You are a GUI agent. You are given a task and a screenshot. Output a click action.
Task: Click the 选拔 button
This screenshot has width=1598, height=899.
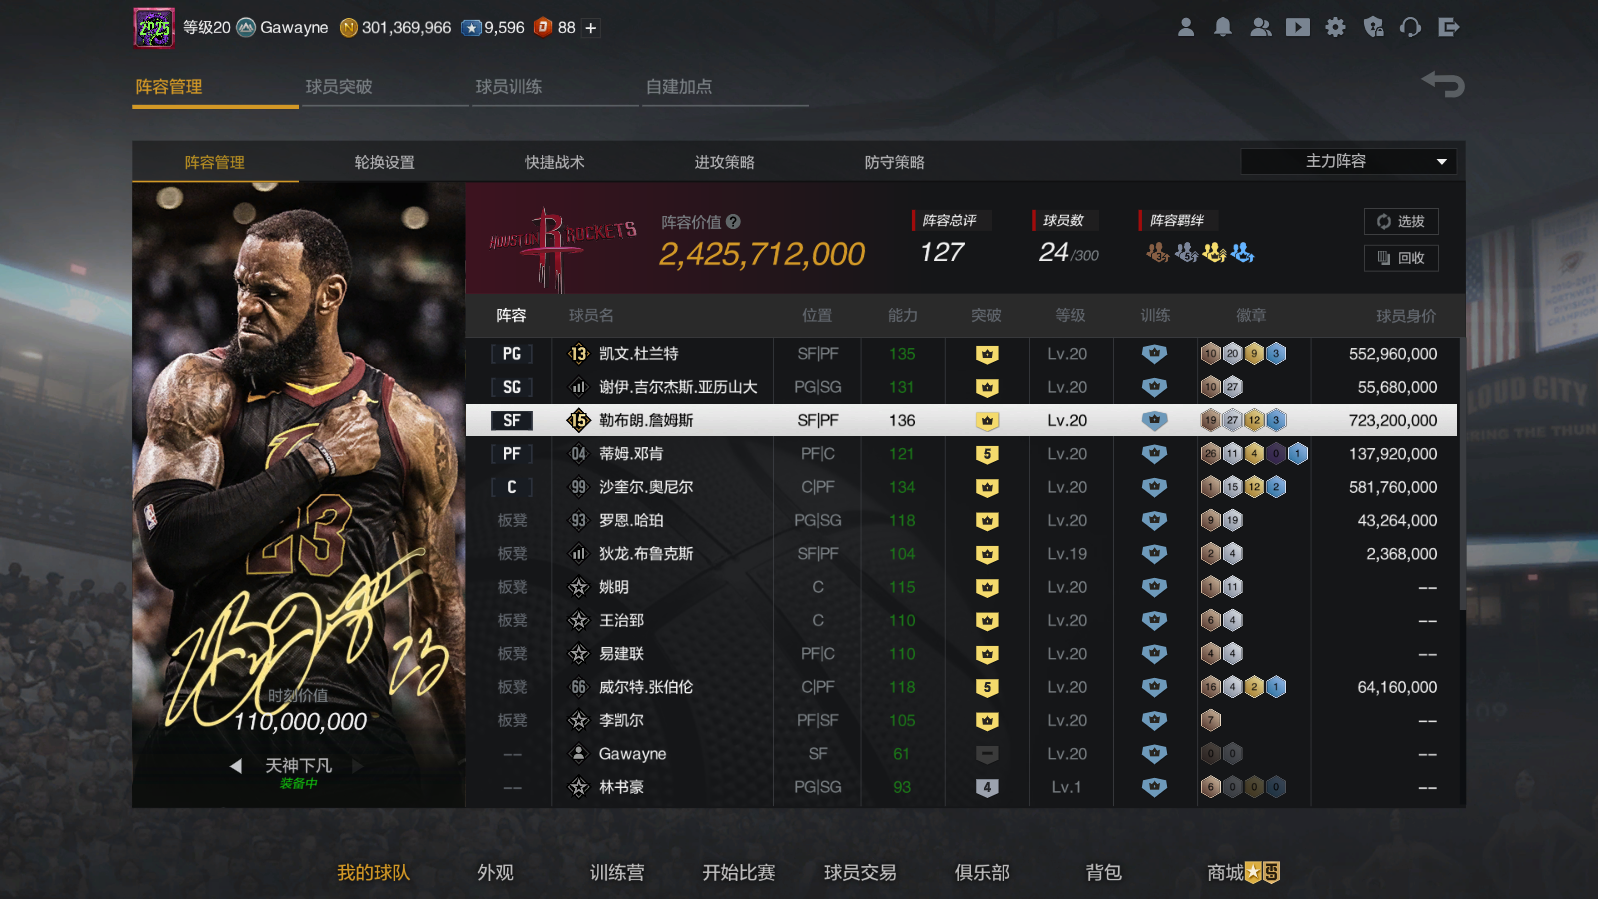coord(1401,222)
